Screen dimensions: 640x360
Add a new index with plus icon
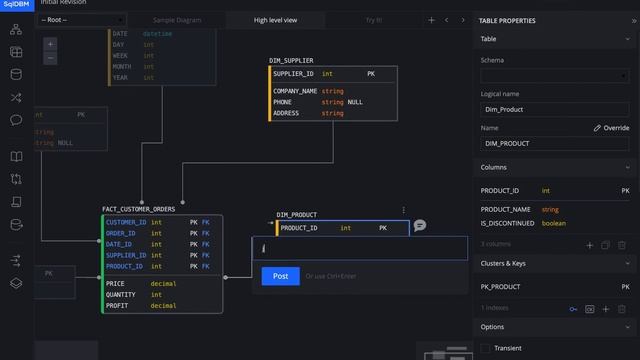(x=606, y=309)
